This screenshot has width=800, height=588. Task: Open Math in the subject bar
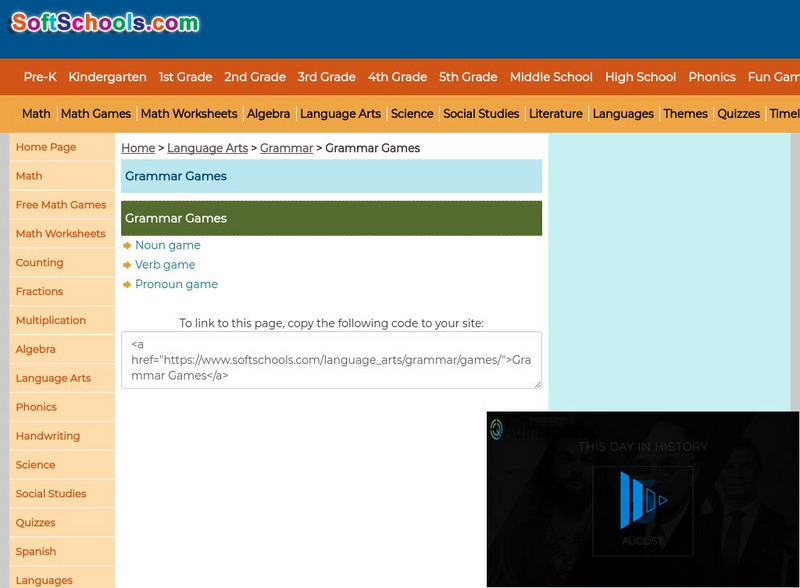pyautogui.click(x=36, y=113)
